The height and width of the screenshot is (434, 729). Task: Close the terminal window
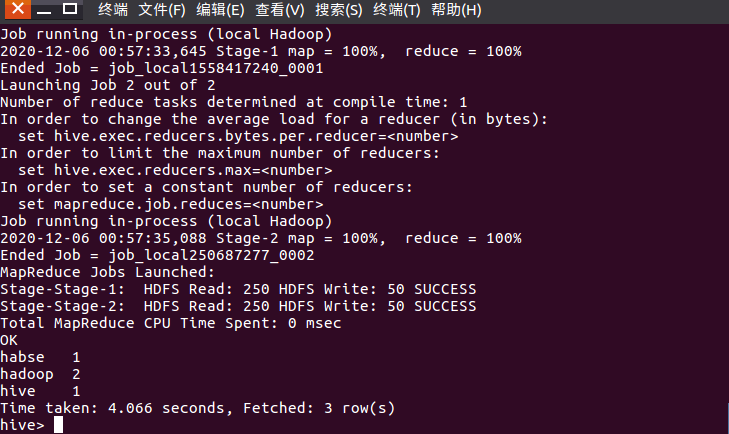tap(18, 8)
